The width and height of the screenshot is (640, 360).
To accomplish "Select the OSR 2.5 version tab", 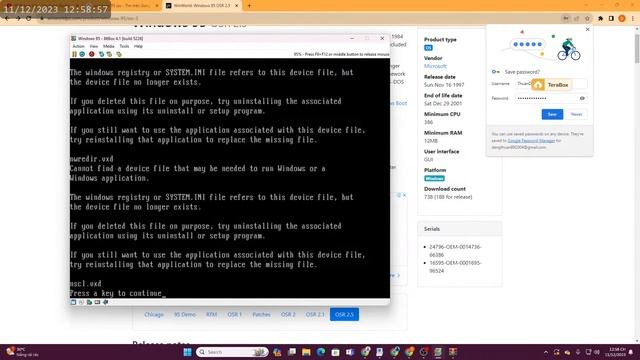I will [x=344, y=315].
